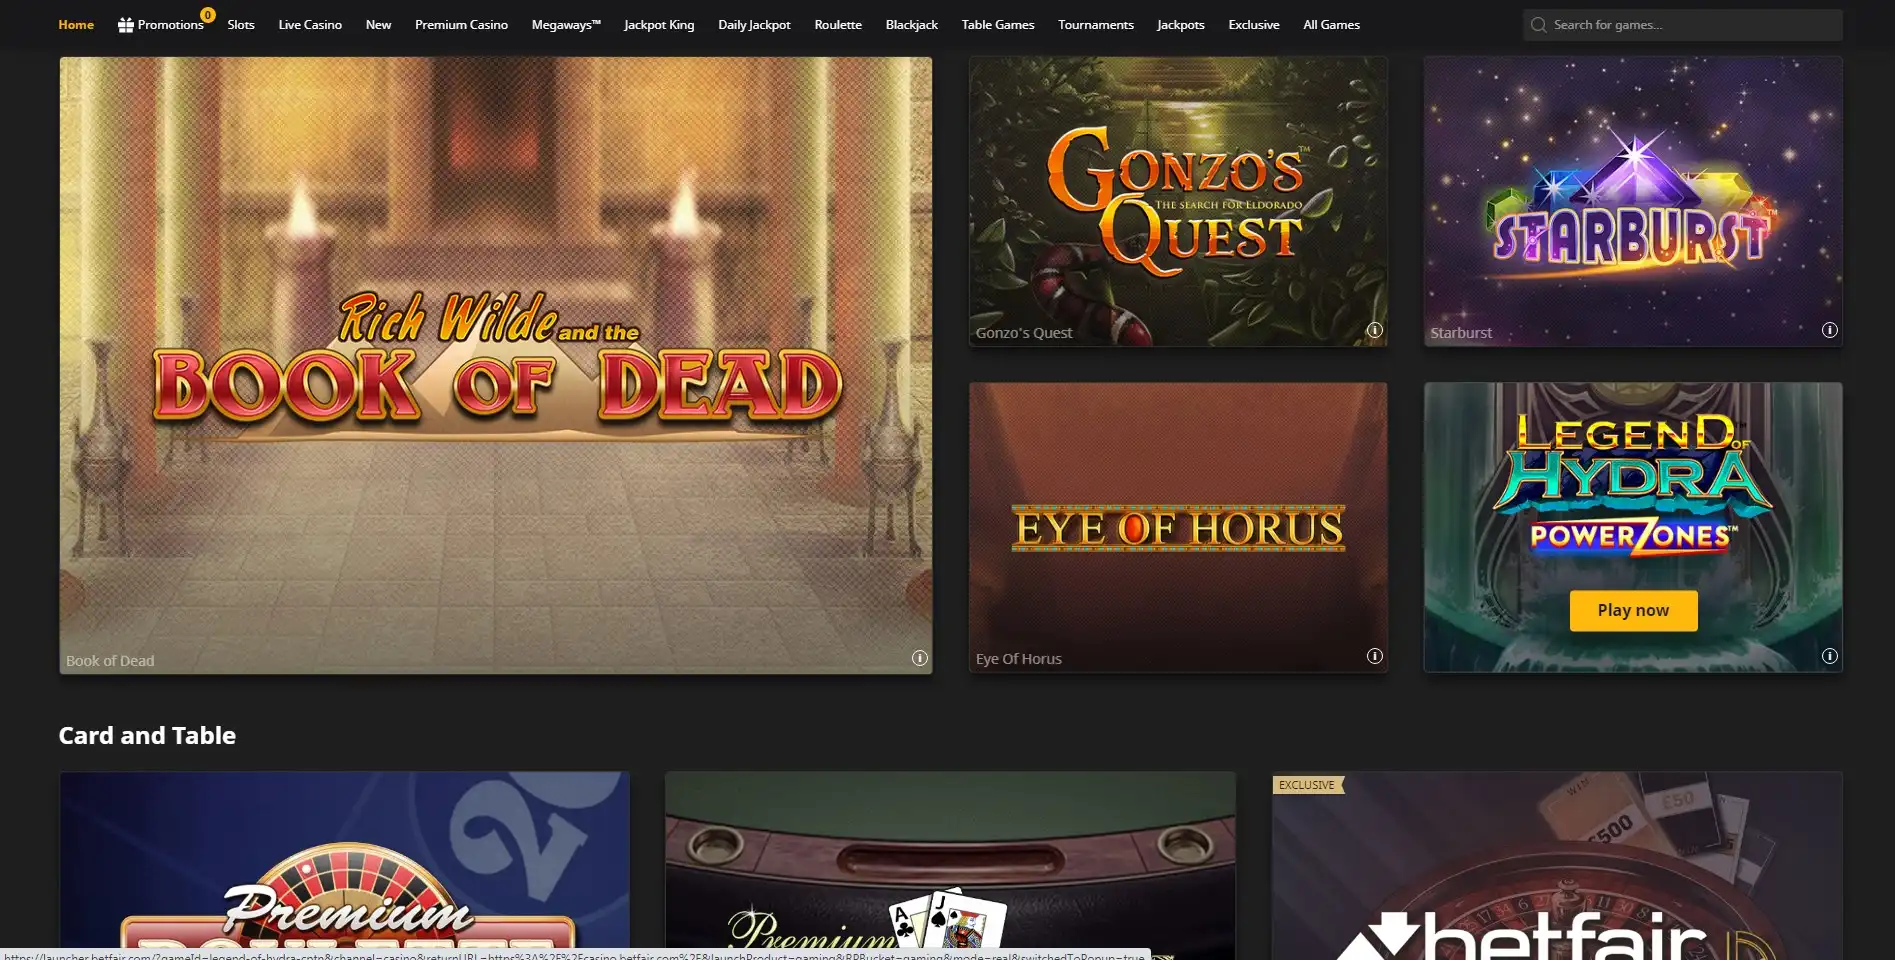Click the search magnifier icon
Viewport: 1895px width, 960px height.
click(x=1538, y=24)
